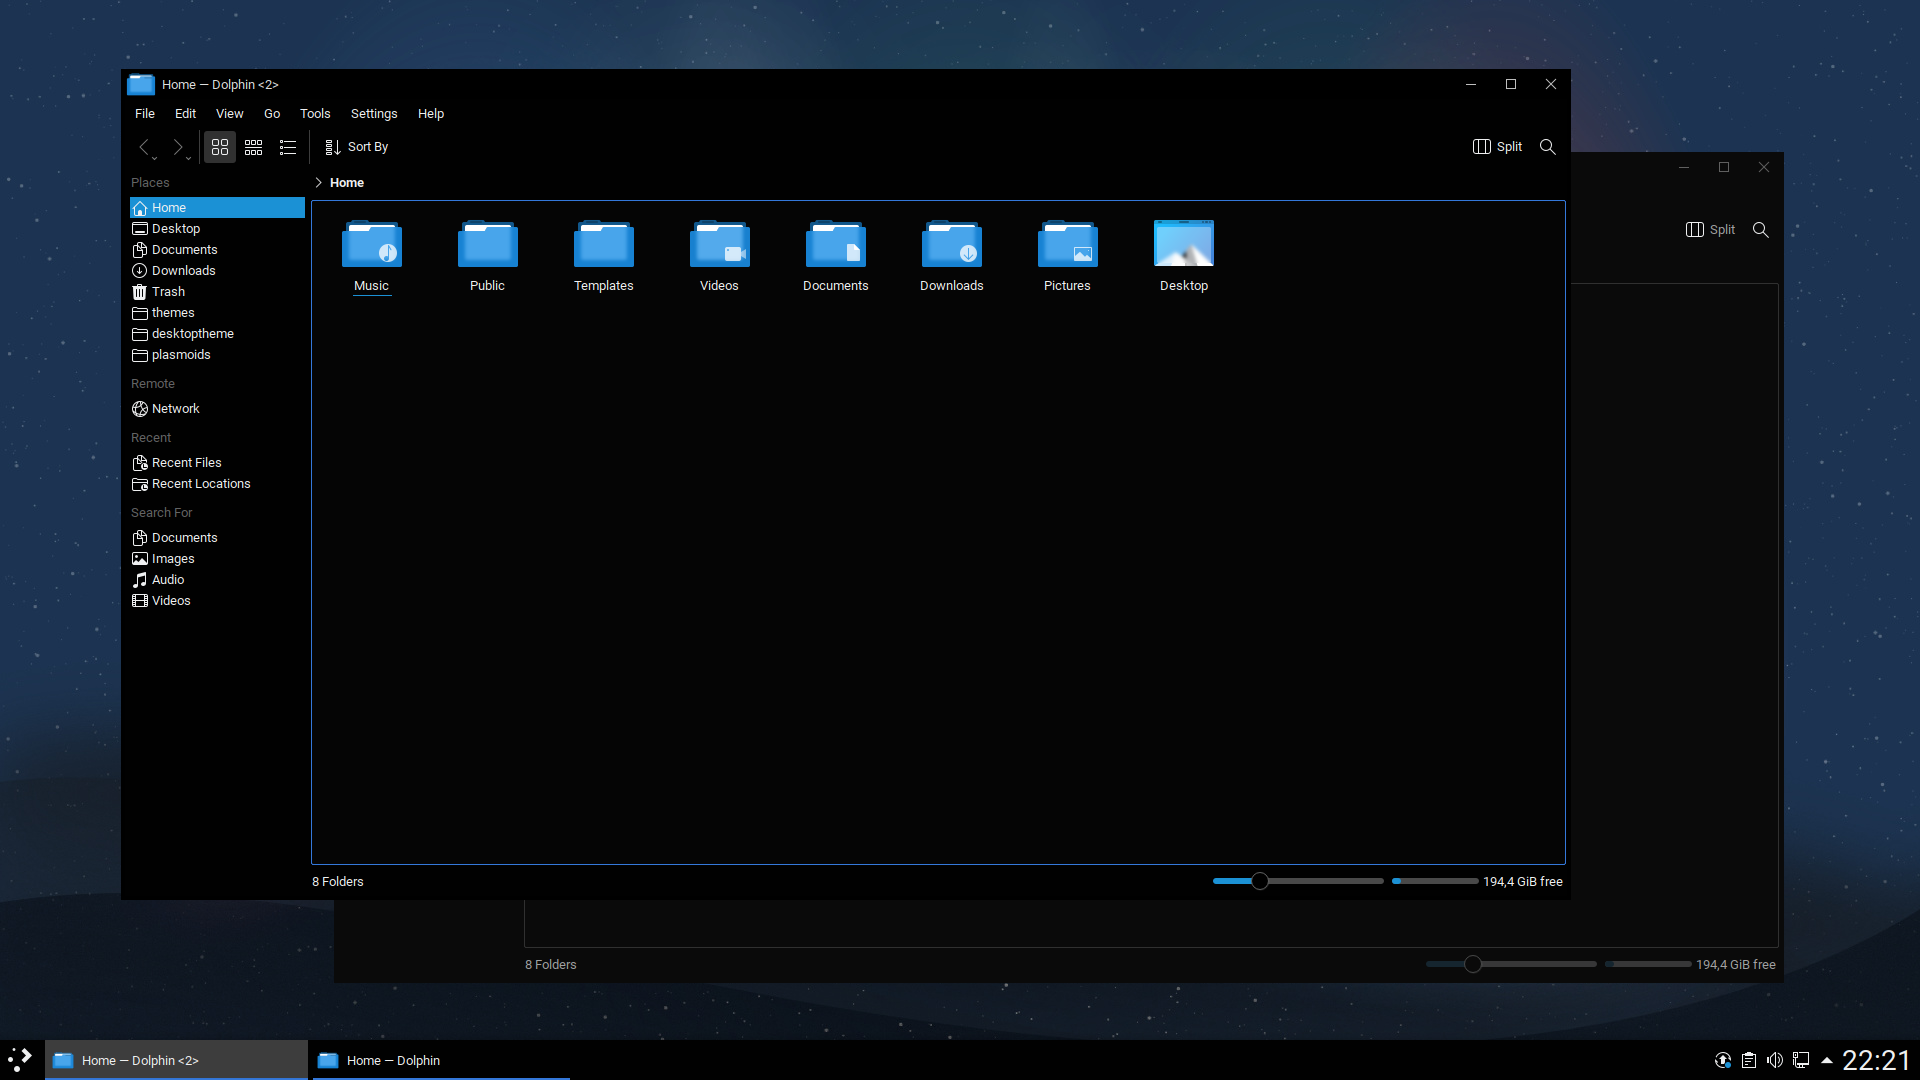Switch to 'Home — Dolphin' taskbar entry
Viewport: 1920px width, 1080px height.
[x=439, y=1060]
